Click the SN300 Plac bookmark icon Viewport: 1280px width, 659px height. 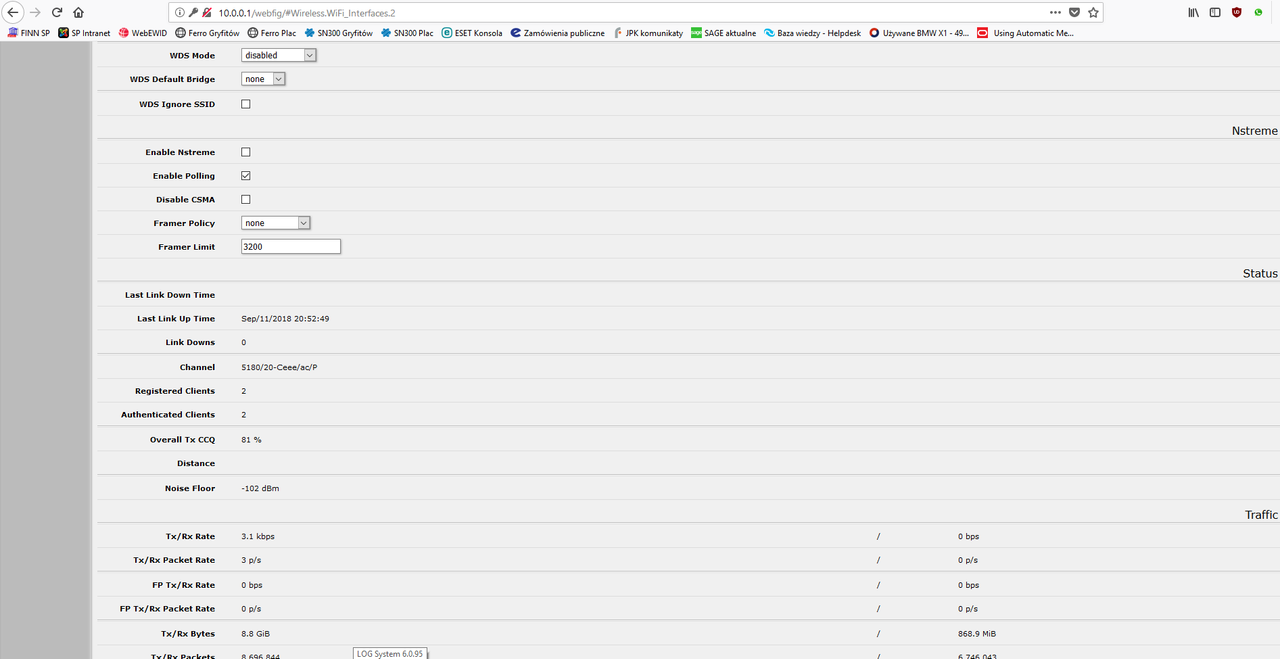click(386, 33)
